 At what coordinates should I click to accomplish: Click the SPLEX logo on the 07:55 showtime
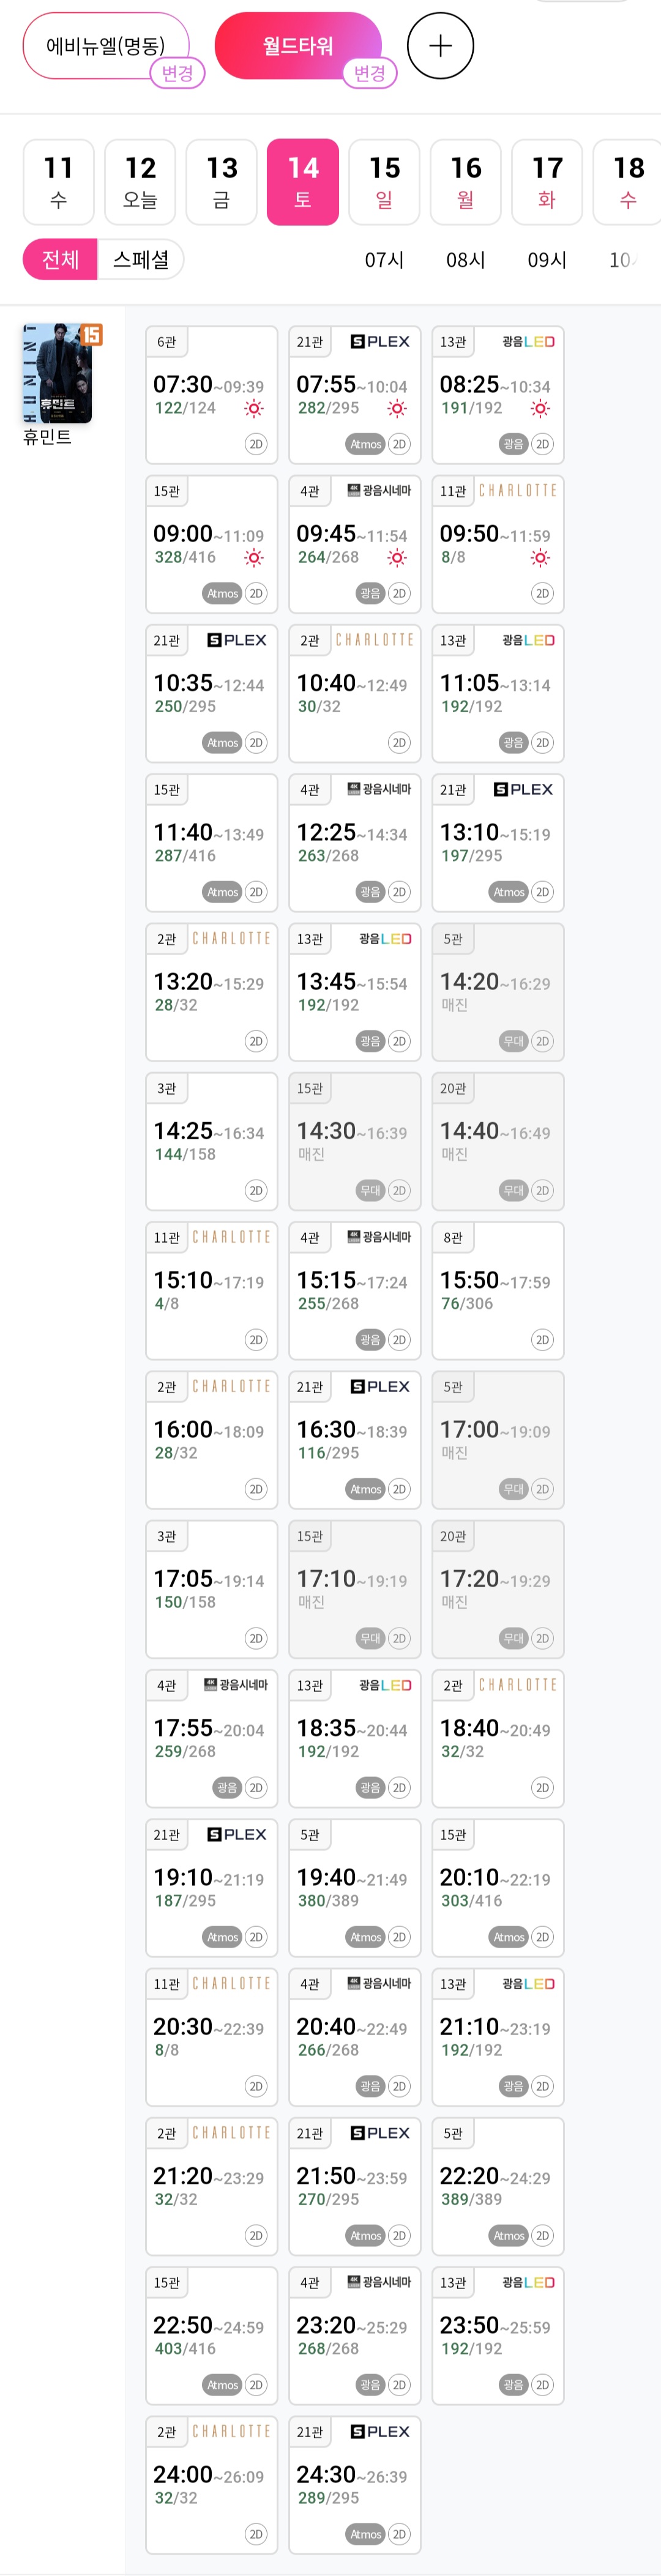pyautogui.click(x=380, y=342)
